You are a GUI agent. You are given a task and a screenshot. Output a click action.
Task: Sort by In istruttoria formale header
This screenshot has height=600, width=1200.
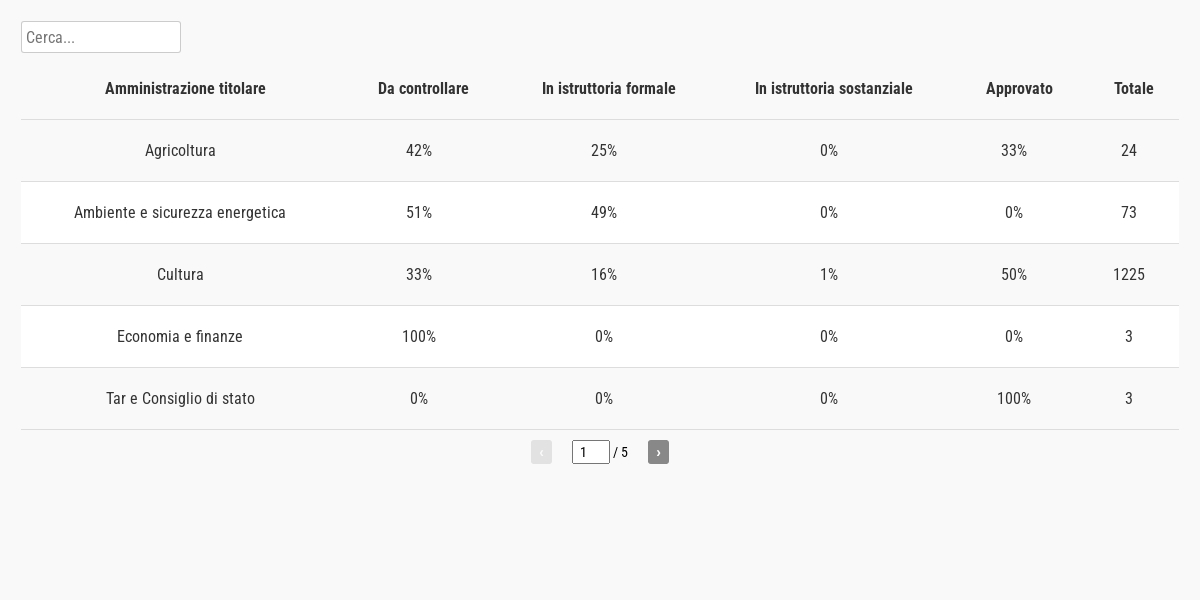point(608,89)
